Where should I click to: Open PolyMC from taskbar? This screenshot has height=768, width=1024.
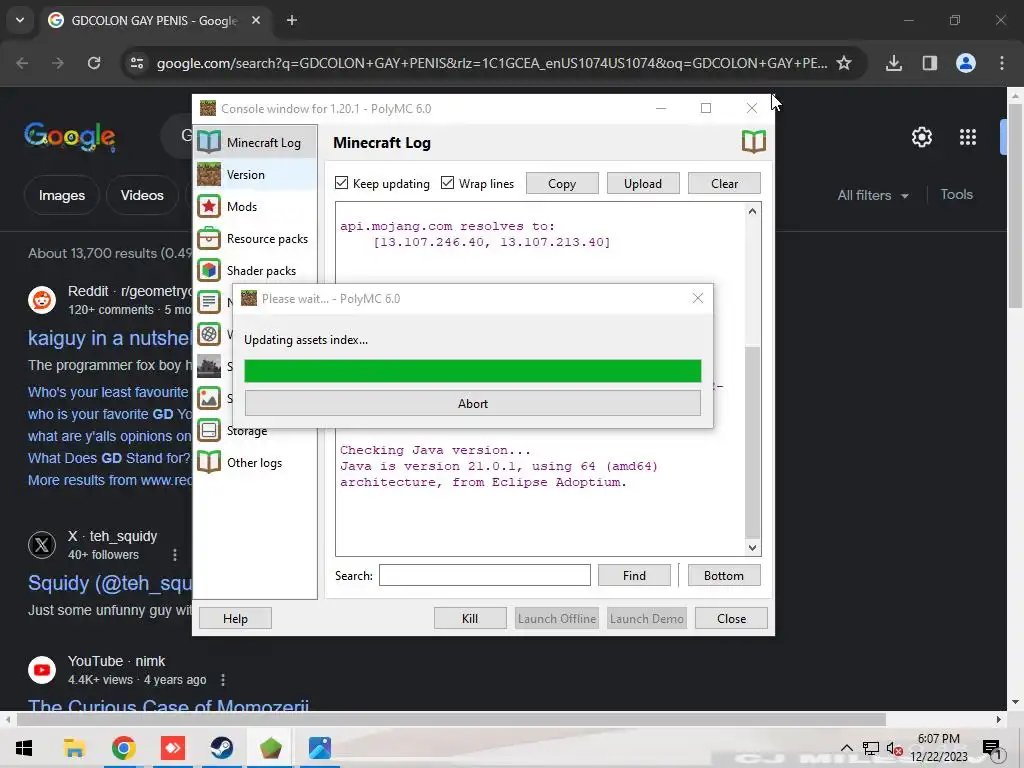tap(270, 748)
